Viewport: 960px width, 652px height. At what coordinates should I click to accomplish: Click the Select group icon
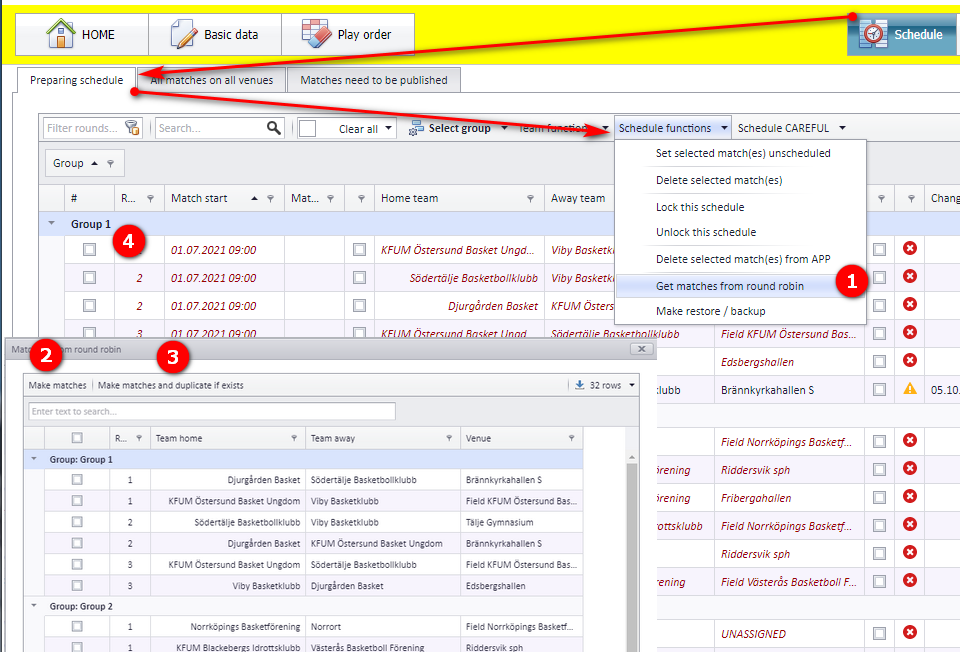pyautogui.click(x=416, y=128)
